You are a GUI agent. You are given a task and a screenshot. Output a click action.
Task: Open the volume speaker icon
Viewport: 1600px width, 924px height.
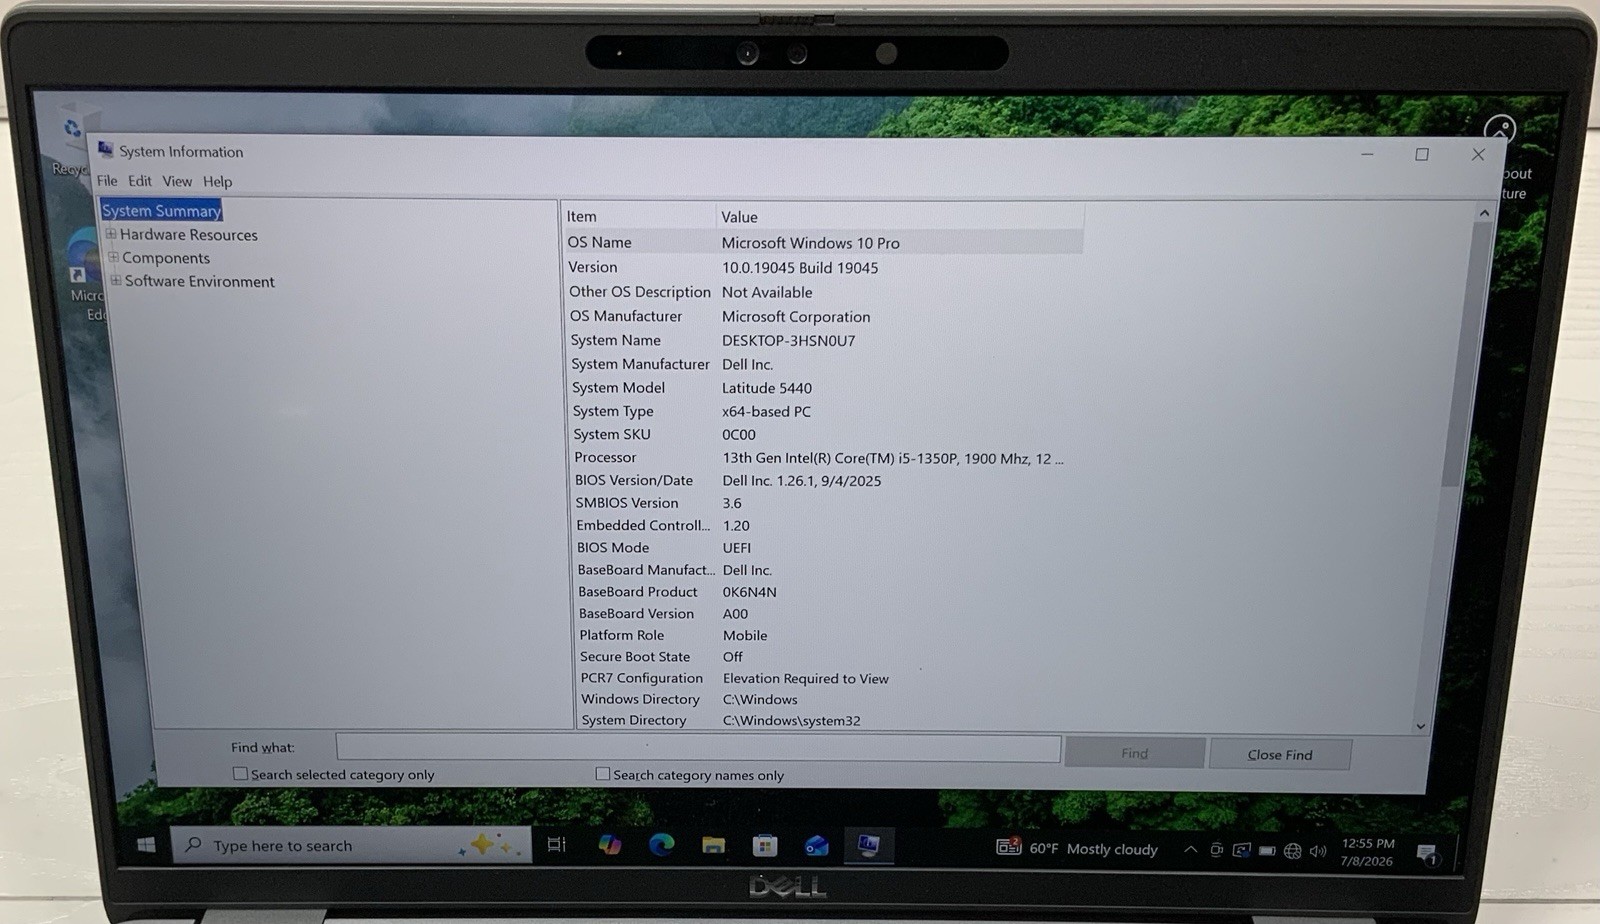click(1318, 851)
